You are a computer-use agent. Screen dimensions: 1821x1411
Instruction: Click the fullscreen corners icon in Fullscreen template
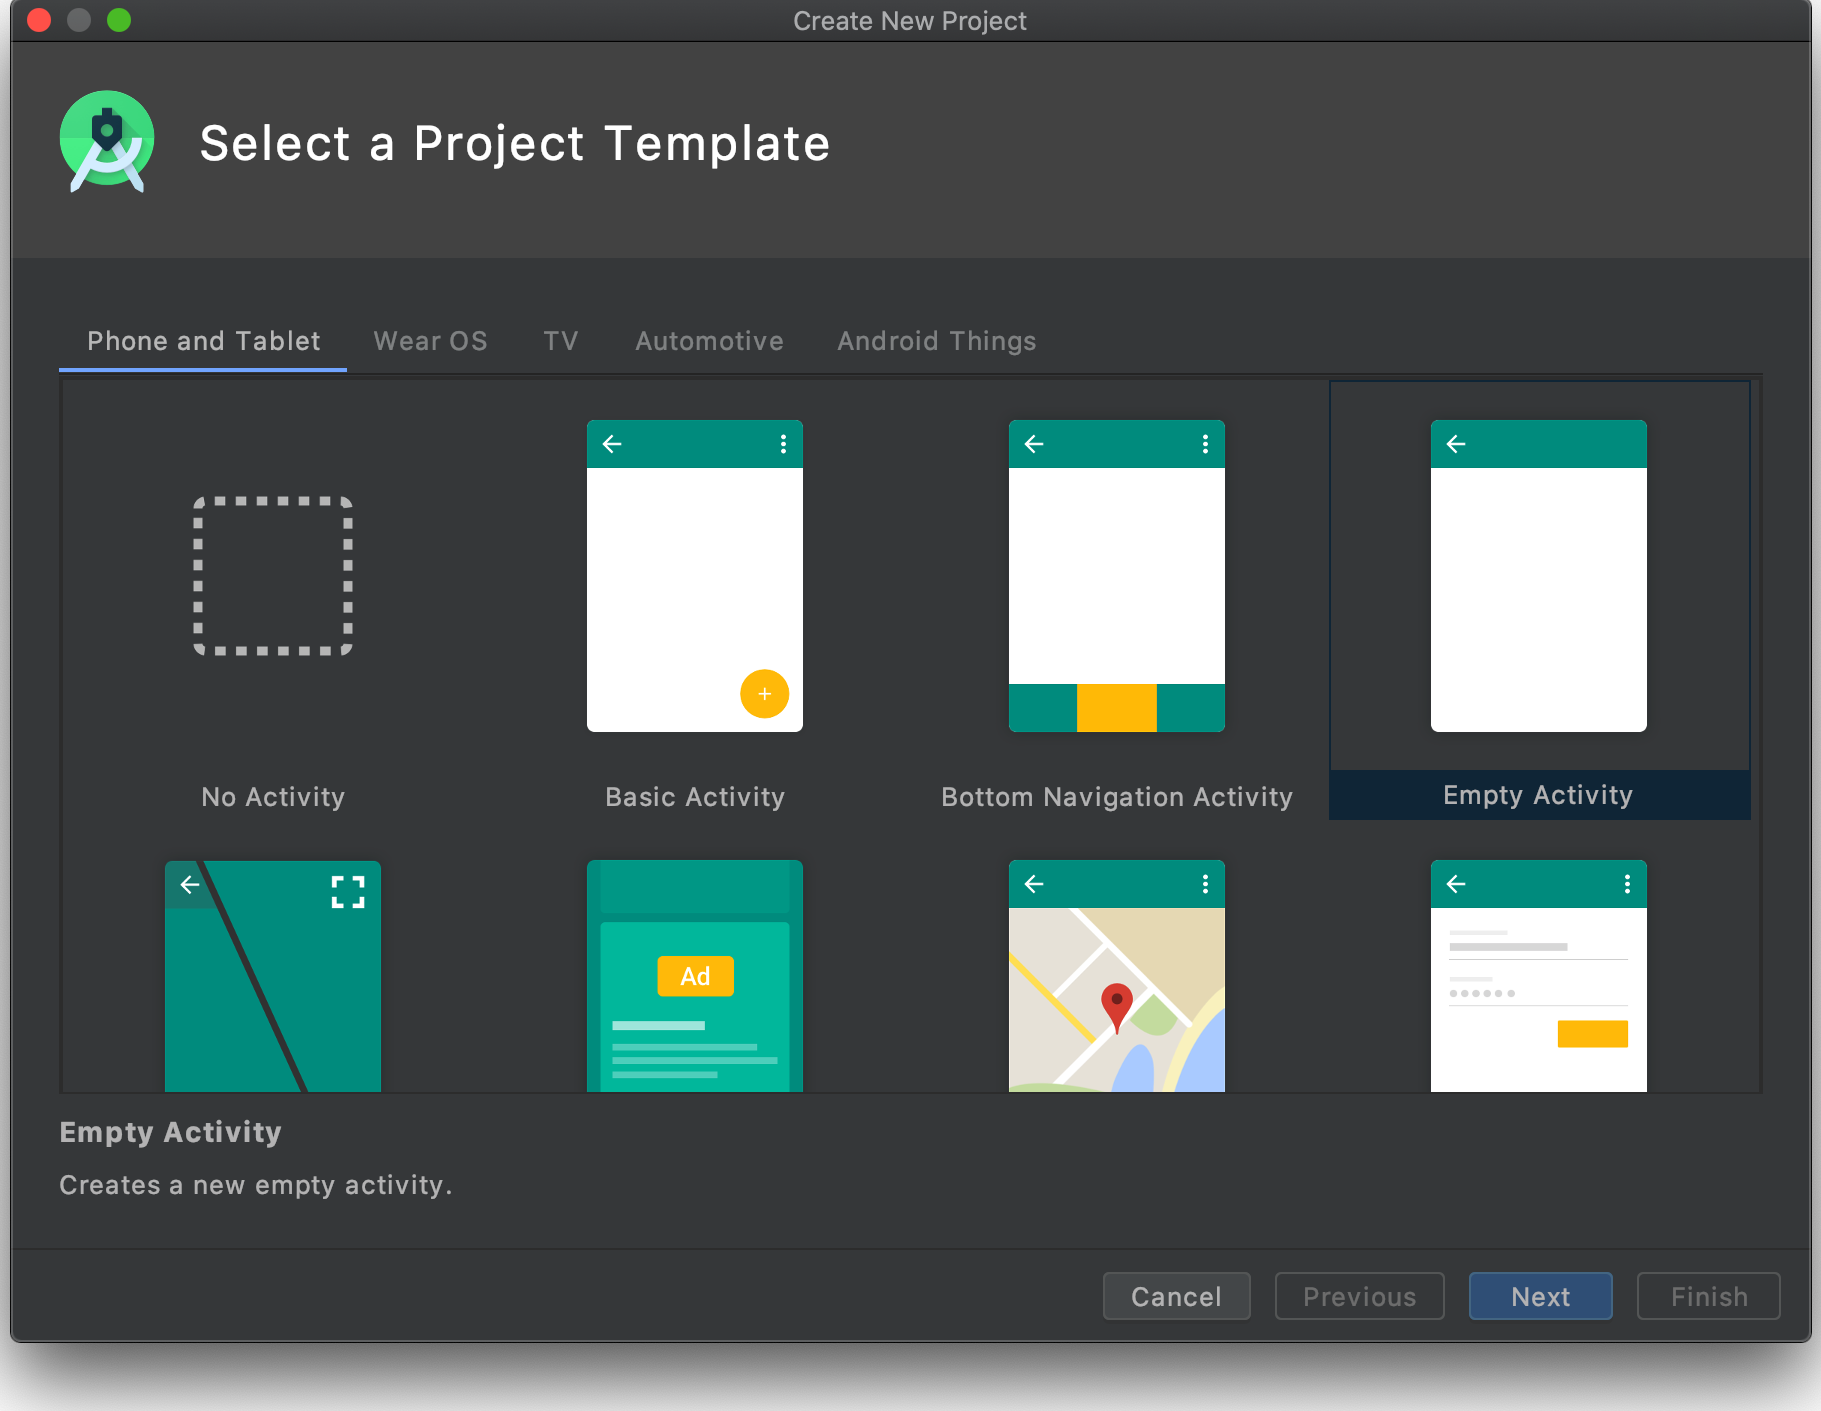(348, 891)
